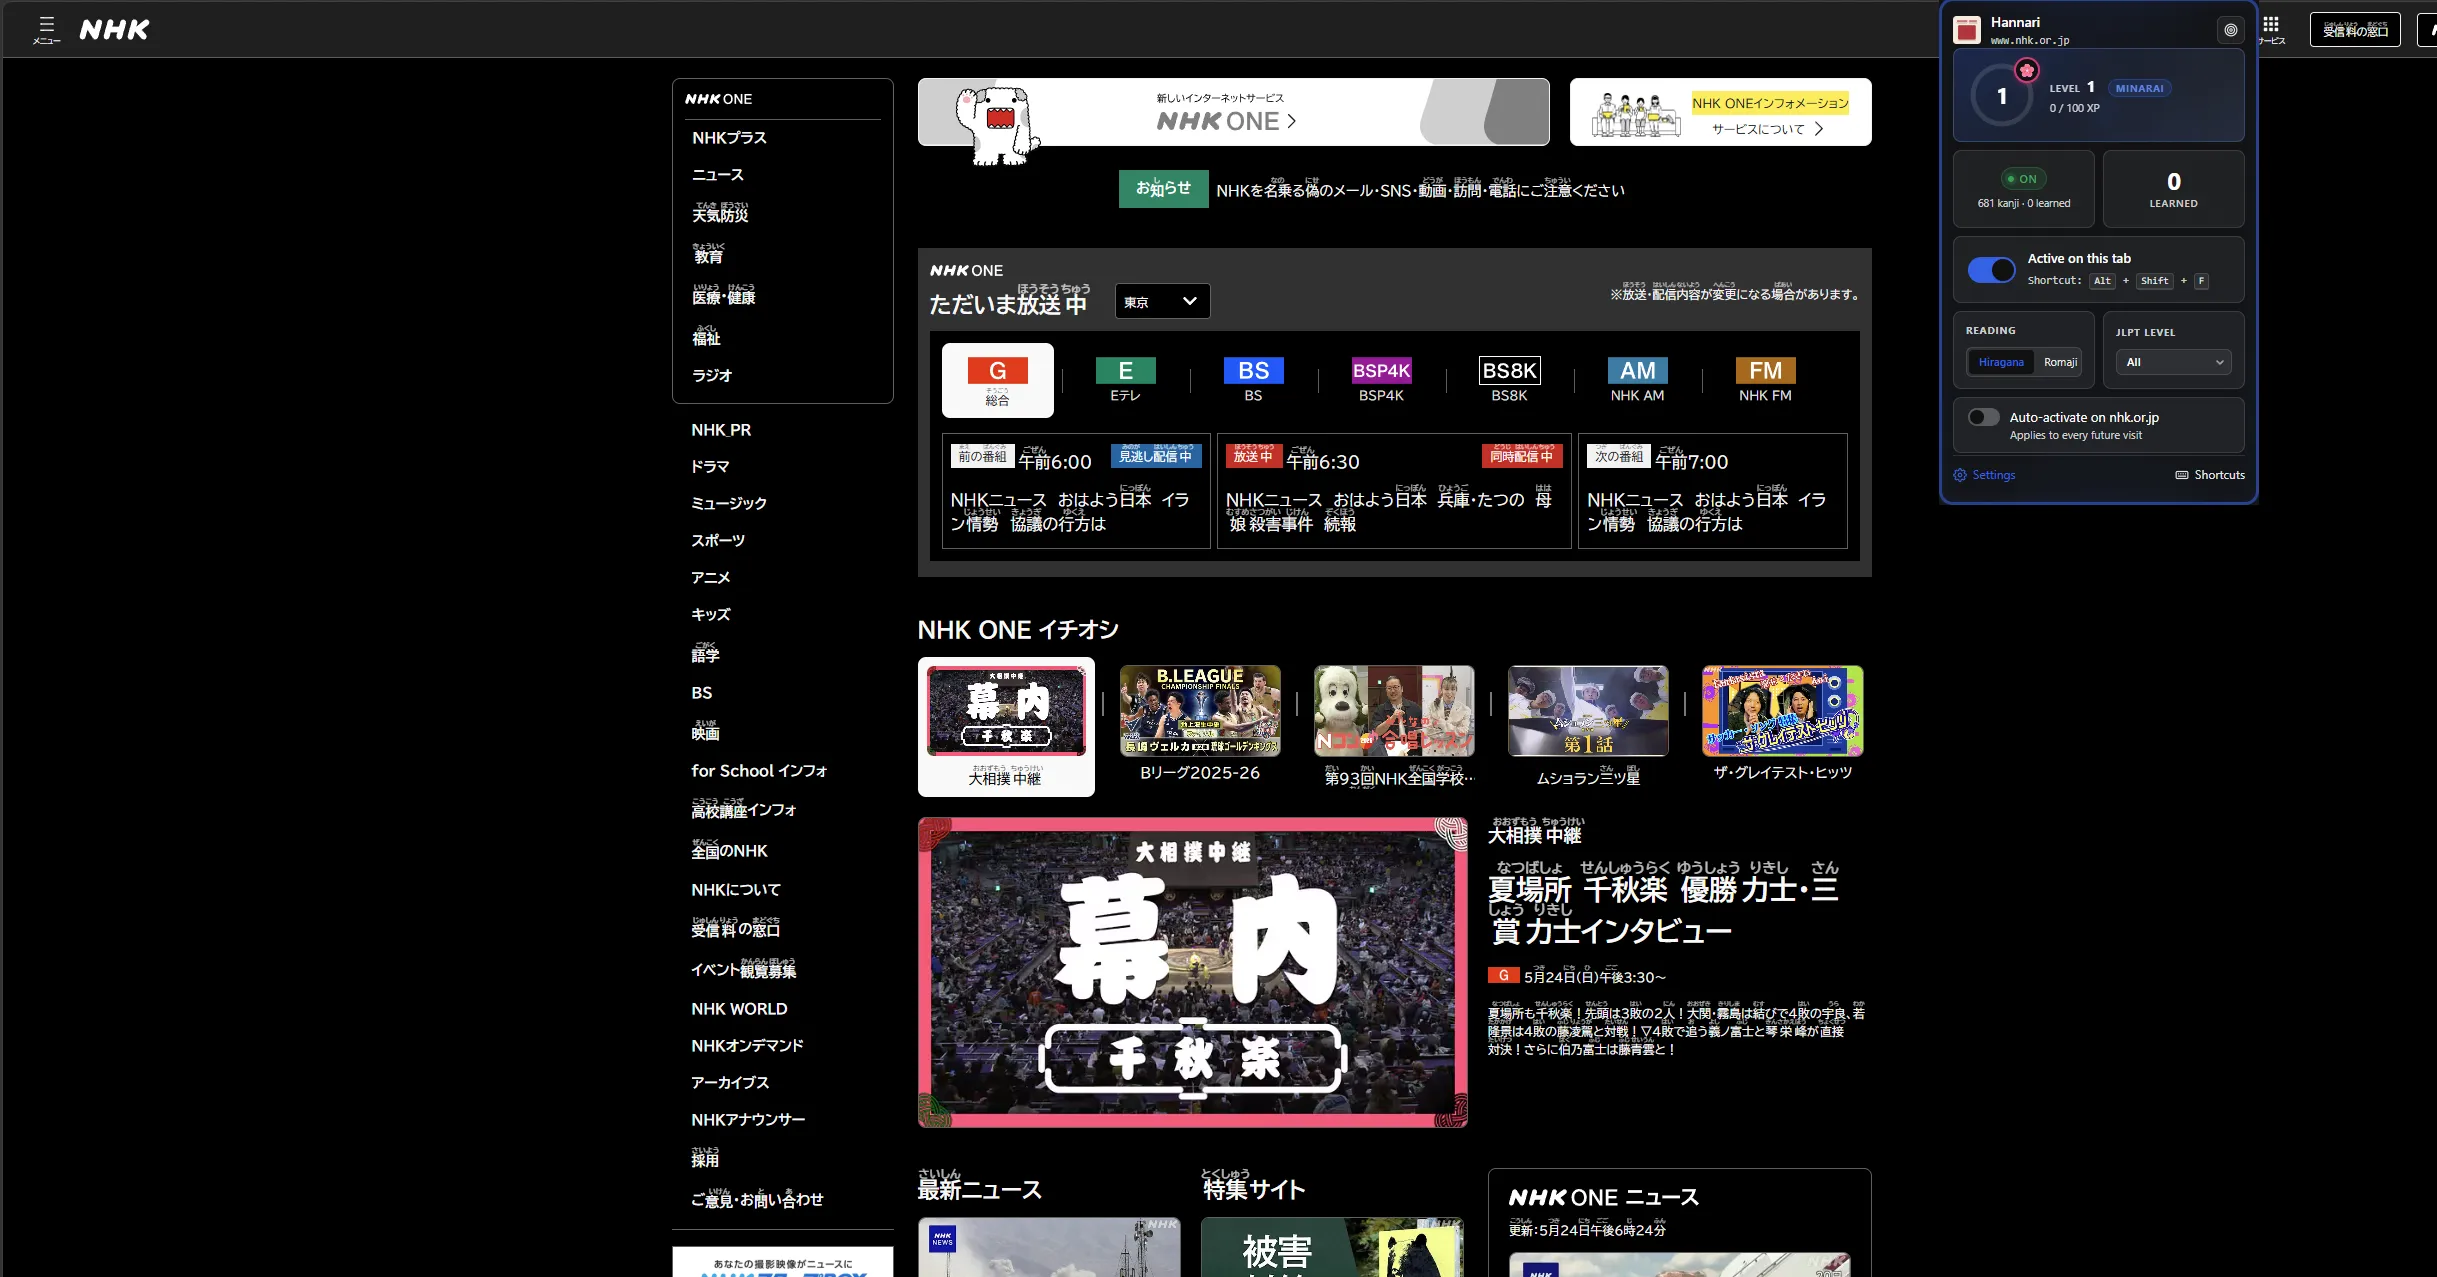Screen dimensions: 2437x1277
Task: Select Romaji reading option
Action: click(x=2060, y=362)
